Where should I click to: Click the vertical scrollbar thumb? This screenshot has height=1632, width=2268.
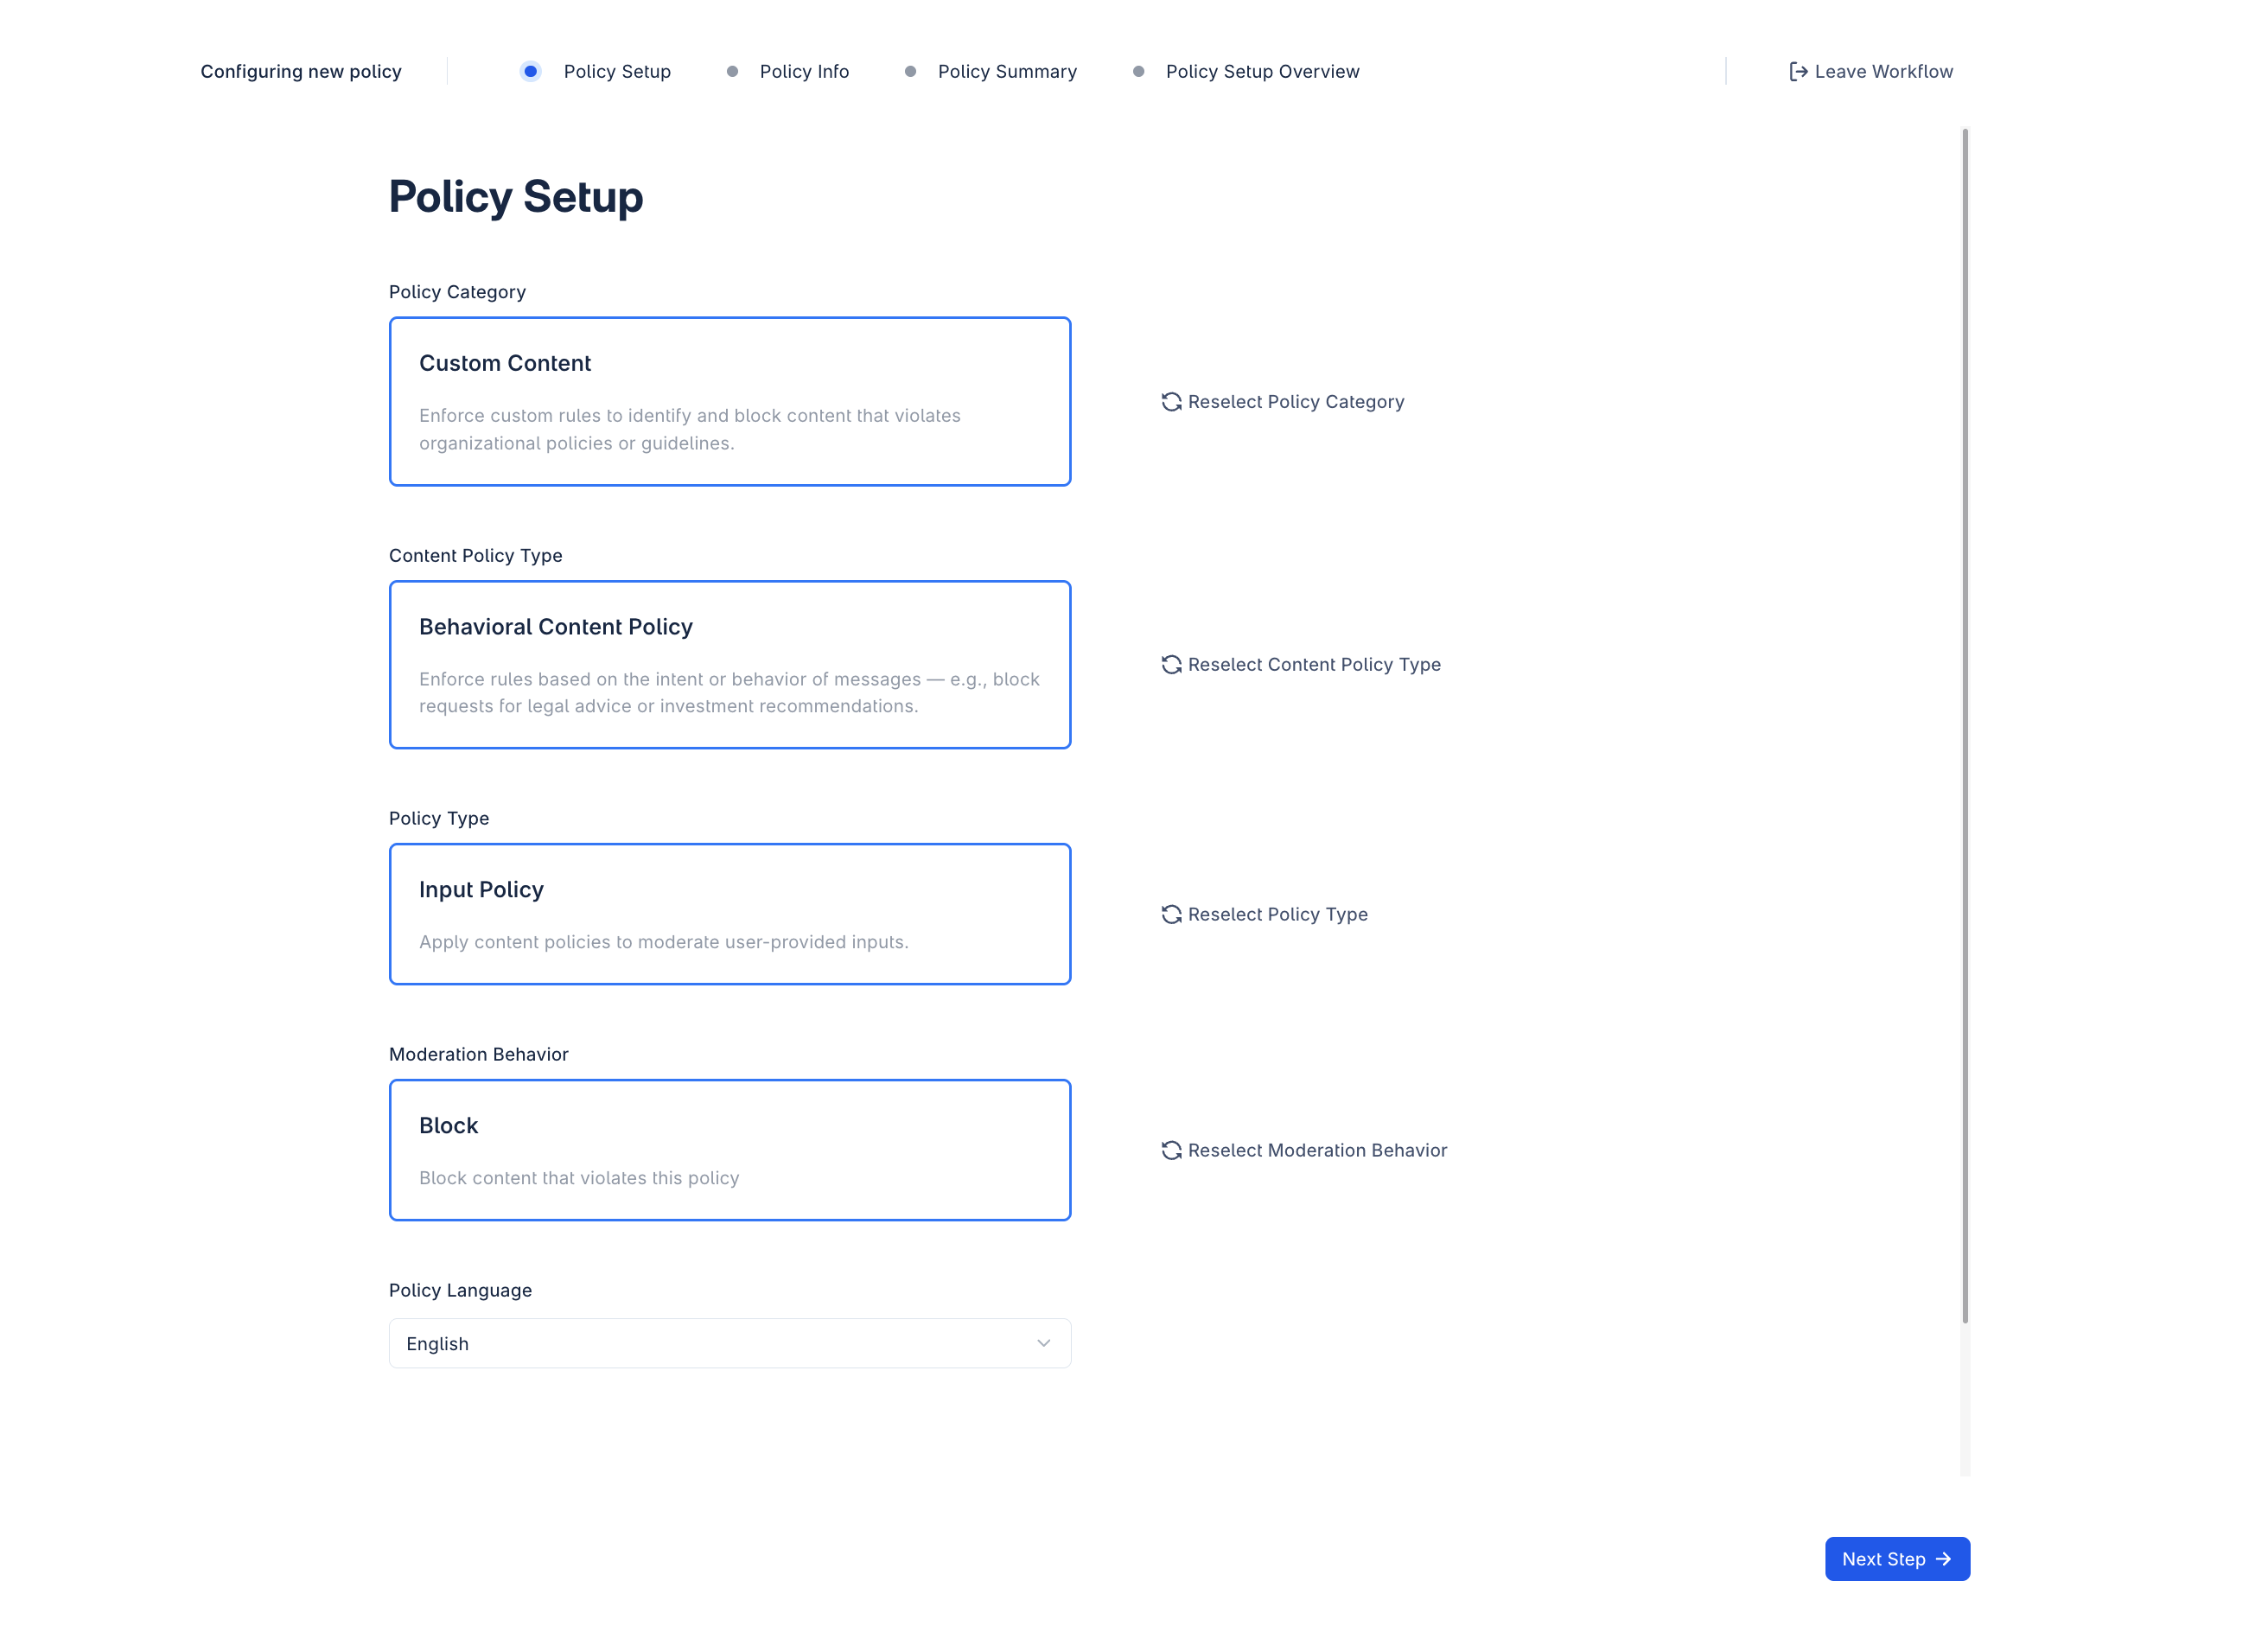point(1965,725)
